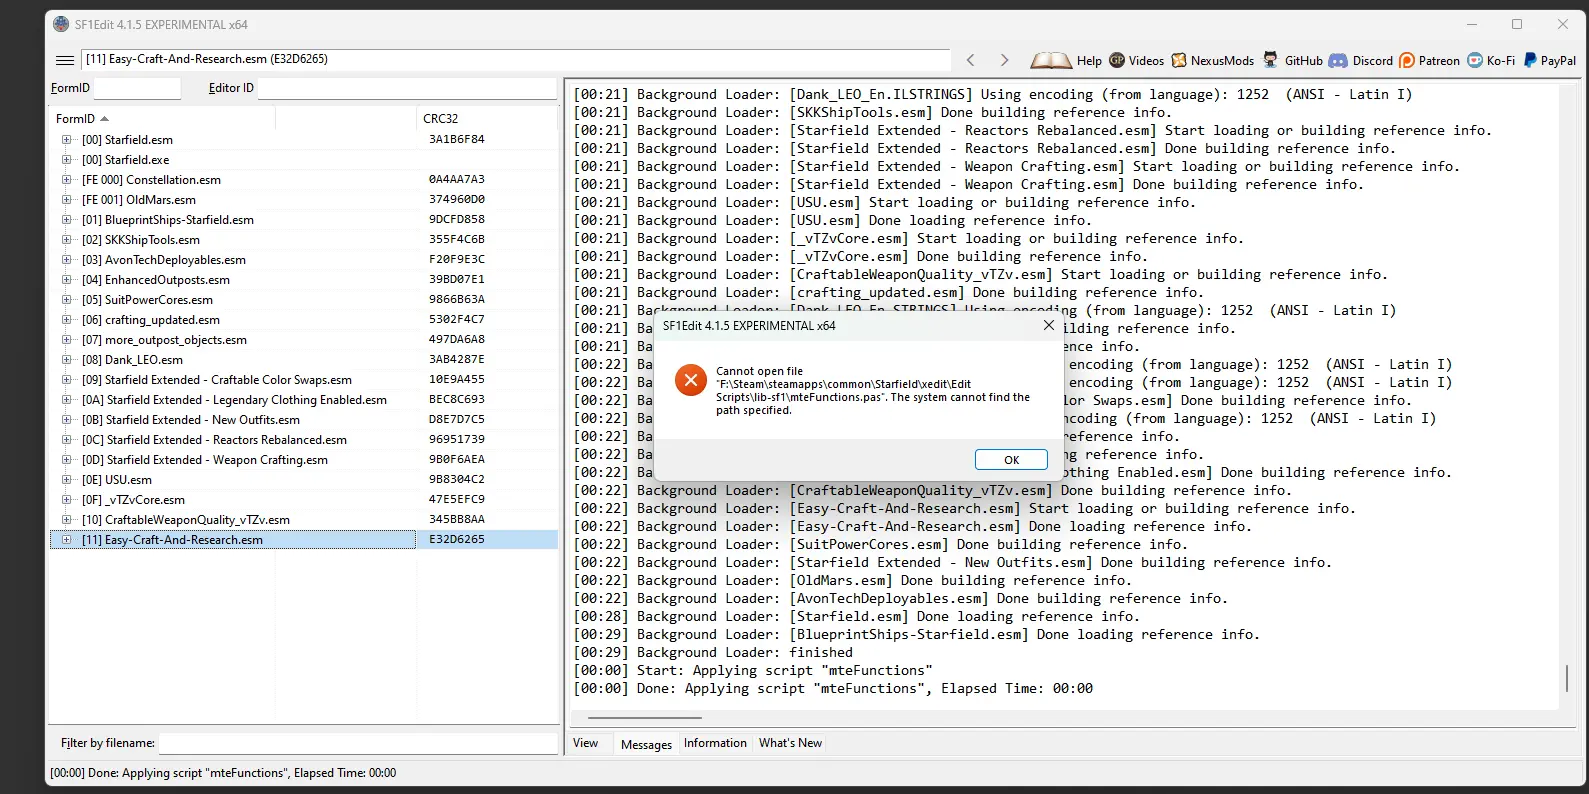The width and height of the screenshot is (1589, 794).
Task: Maximize the SF1Edit window
Action: pyautogui.click(x=1517, y=24)
